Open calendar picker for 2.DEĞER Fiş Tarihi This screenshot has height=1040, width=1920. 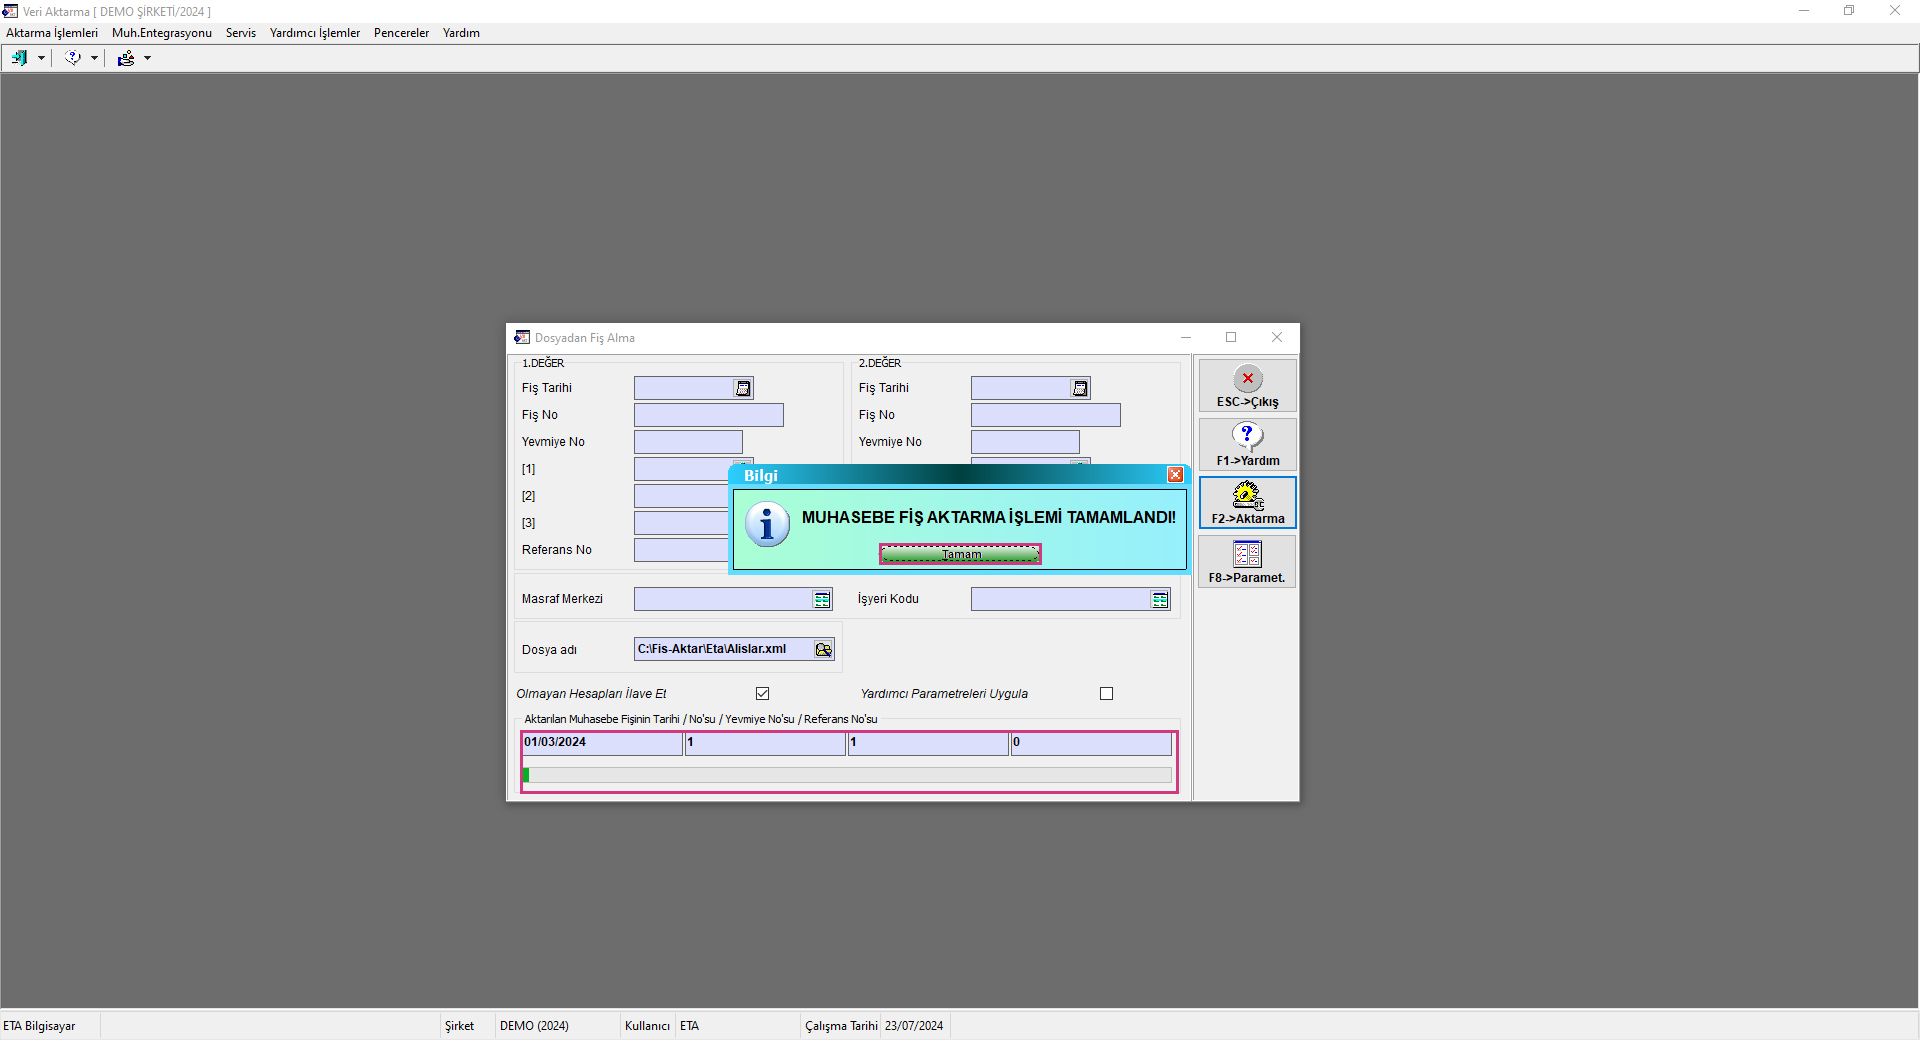(1080, 389)
